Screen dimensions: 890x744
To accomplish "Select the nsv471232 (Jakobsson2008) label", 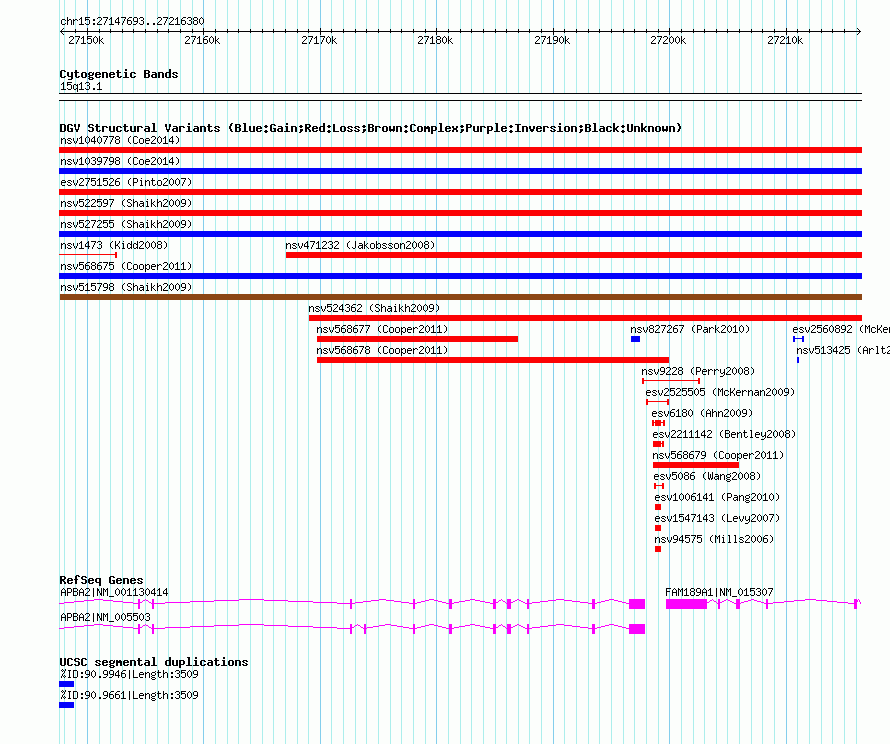I will click(360, 245).
